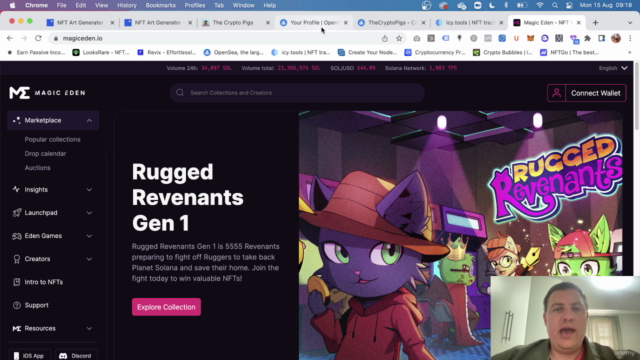Open the Auctions link
This screenshot has width=640, height=360.
38,168
